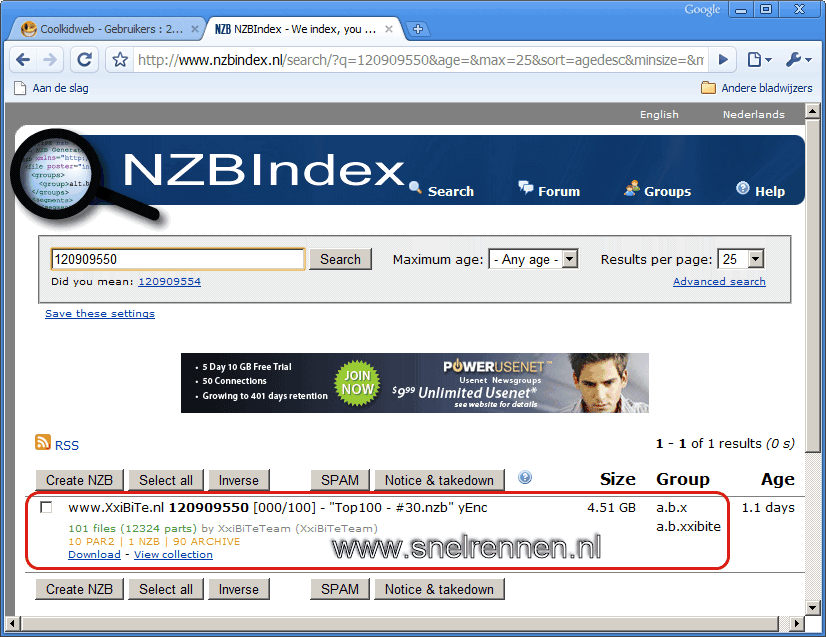
Task: Click the a.b.xxibite group entry
Action: tap(688, 527)
